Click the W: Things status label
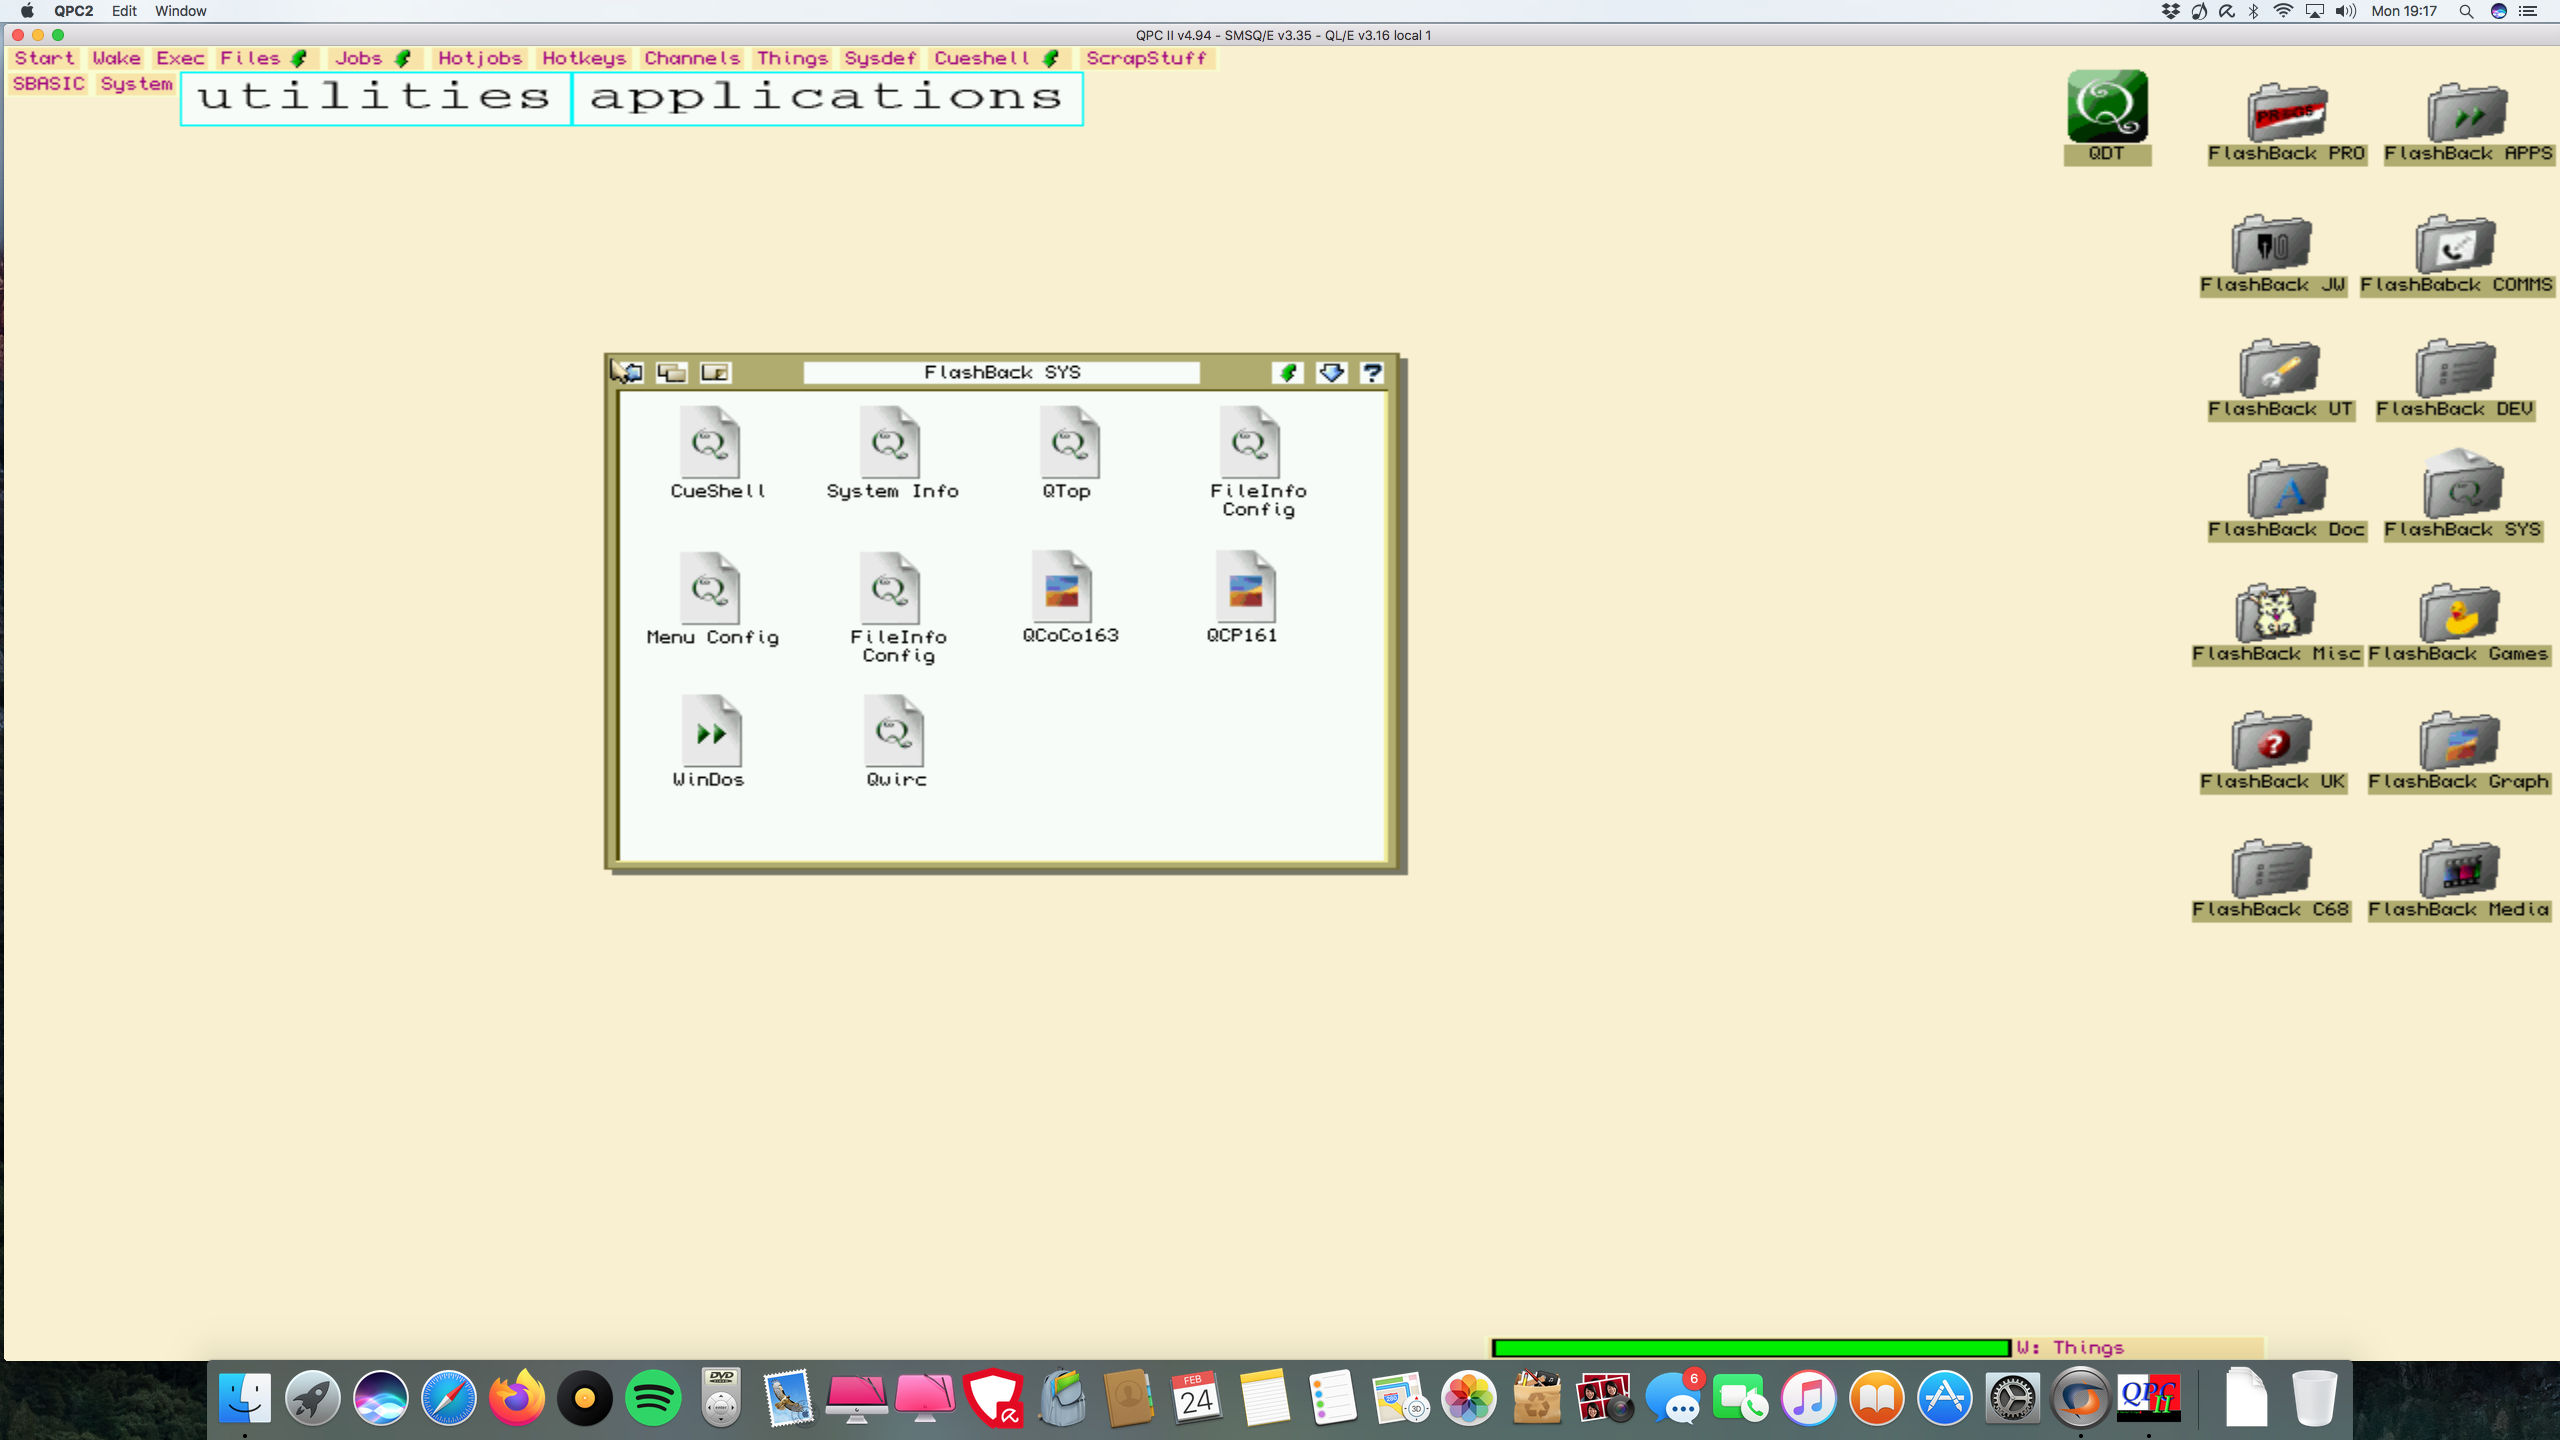The height and width of the screenshot is (1440, 2560). [2070, 1348]
